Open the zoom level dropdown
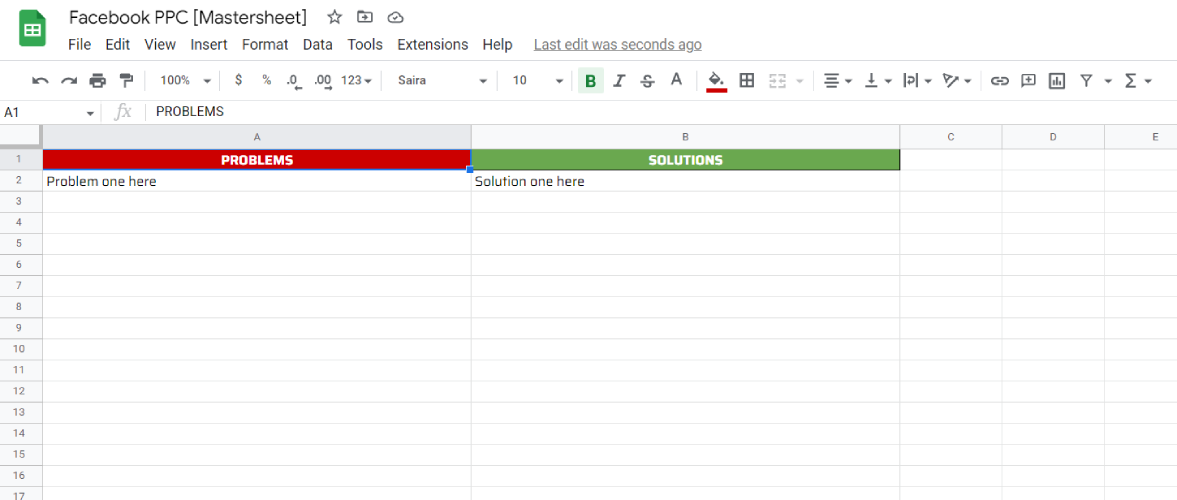1177x500 pixels. [186, 80]
